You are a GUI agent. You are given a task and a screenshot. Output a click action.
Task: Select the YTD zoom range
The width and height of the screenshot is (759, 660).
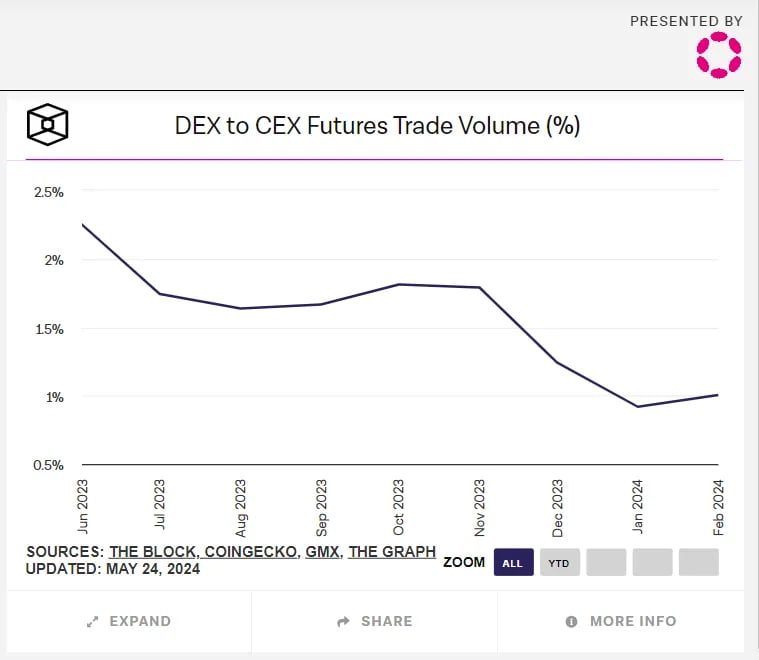pos(560,562)
